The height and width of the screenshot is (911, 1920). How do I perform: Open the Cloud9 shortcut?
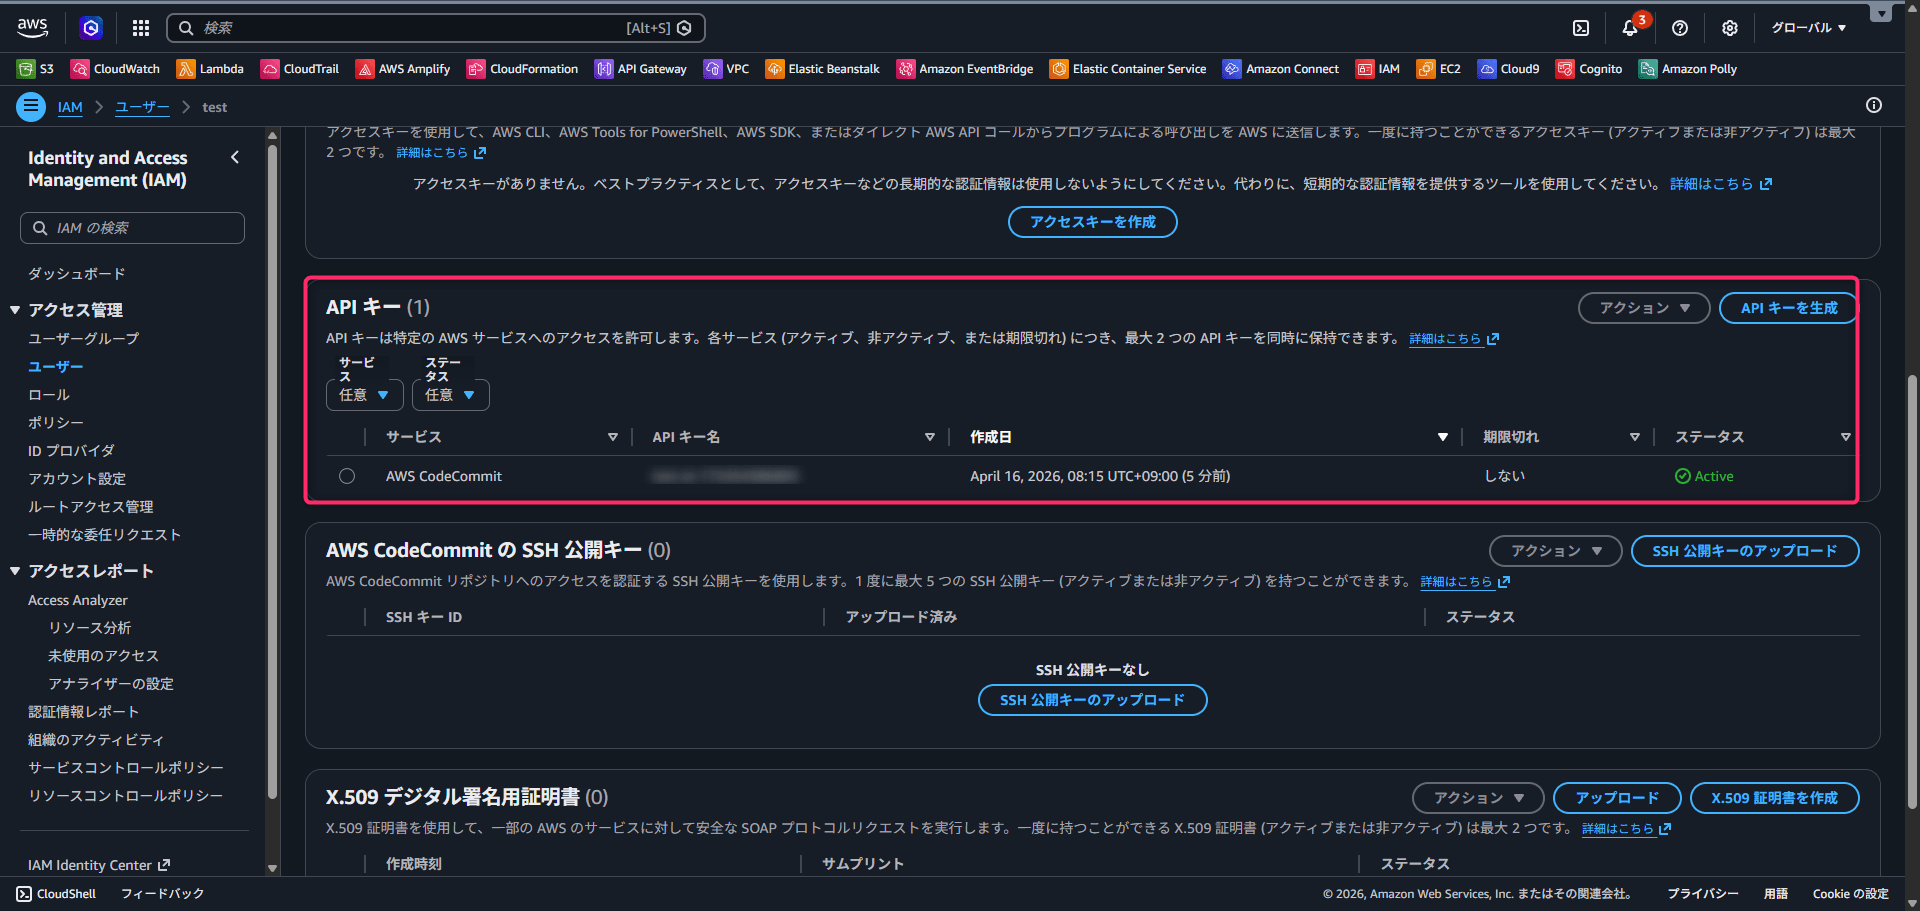[x=1509, y=69]
